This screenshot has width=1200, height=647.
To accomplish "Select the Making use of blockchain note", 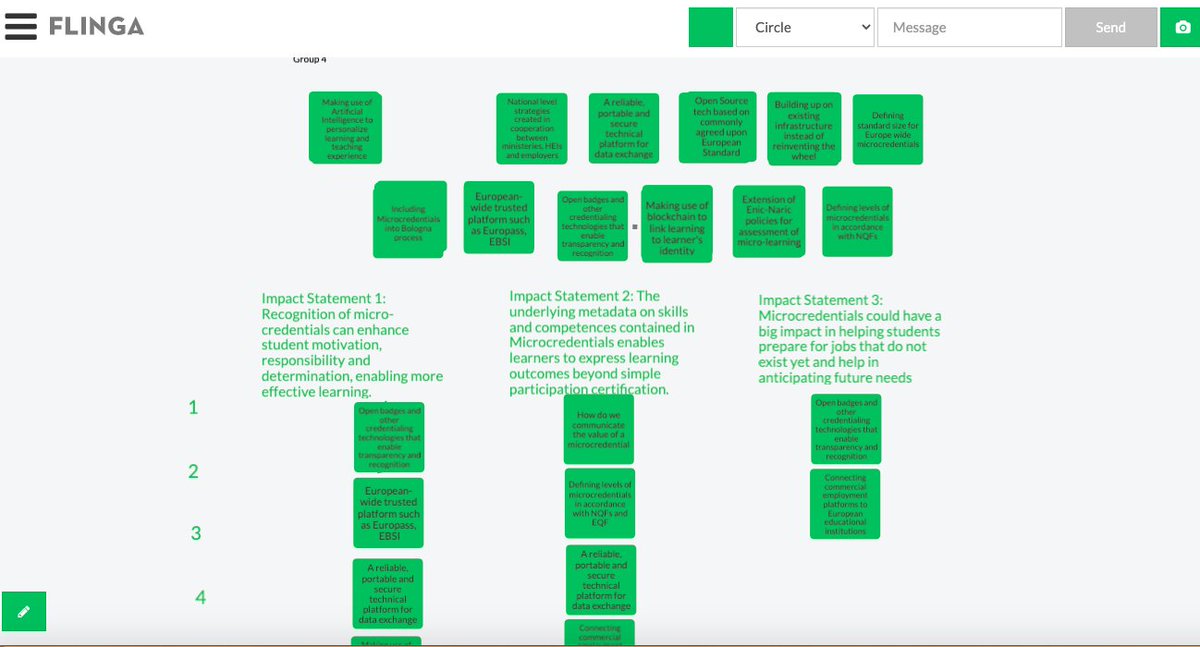I will point(677,224).
